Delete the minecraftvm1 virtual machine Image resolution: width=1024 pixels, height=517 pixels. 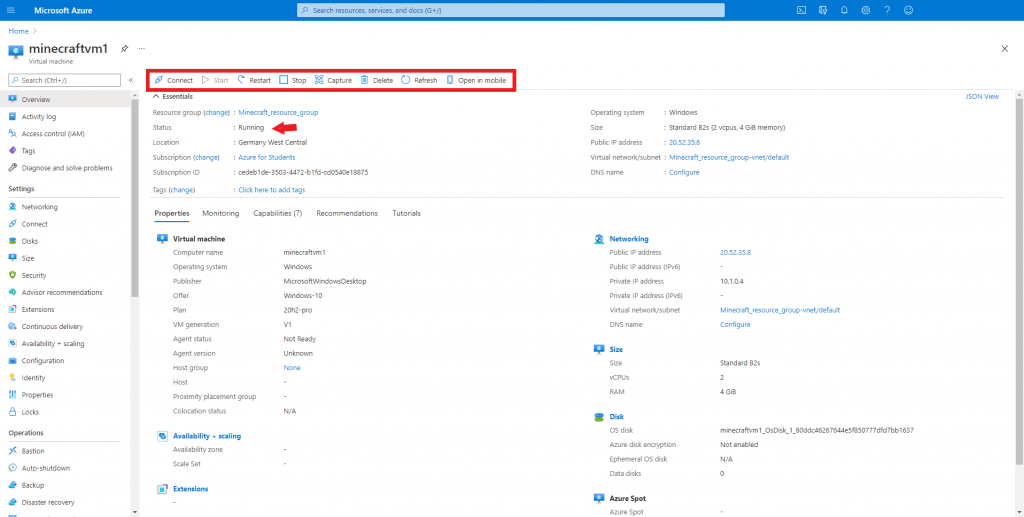tap(376, 80)
